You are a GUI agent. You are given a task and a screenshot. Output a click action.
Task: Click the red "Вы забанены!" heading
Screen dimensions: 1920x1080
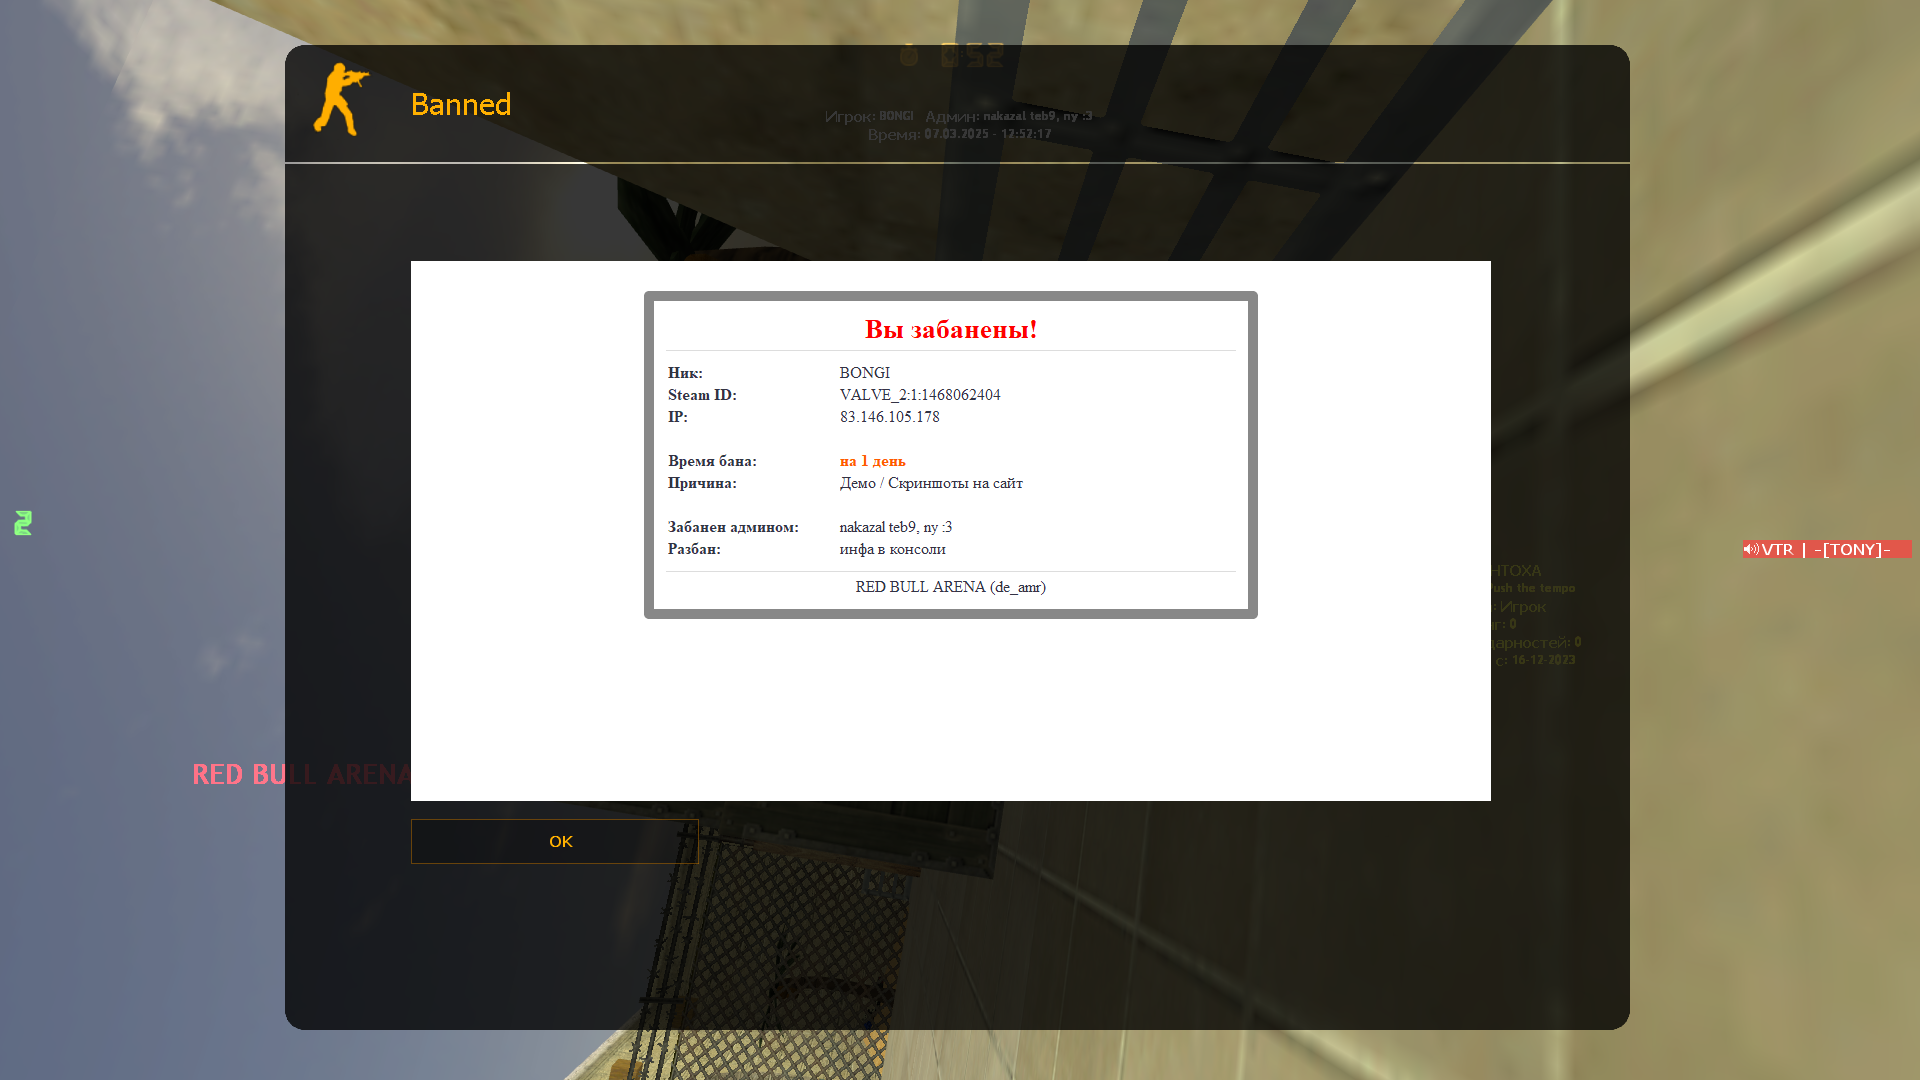(x=950, y=329)
